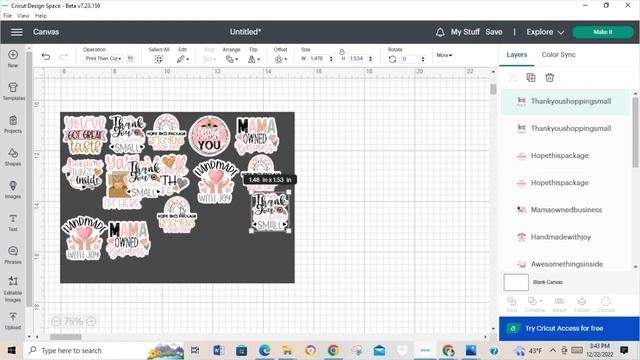The width and height of the screenshot is (640, 360).
Task: Click the Windows Start button
Action: (11, 350)
